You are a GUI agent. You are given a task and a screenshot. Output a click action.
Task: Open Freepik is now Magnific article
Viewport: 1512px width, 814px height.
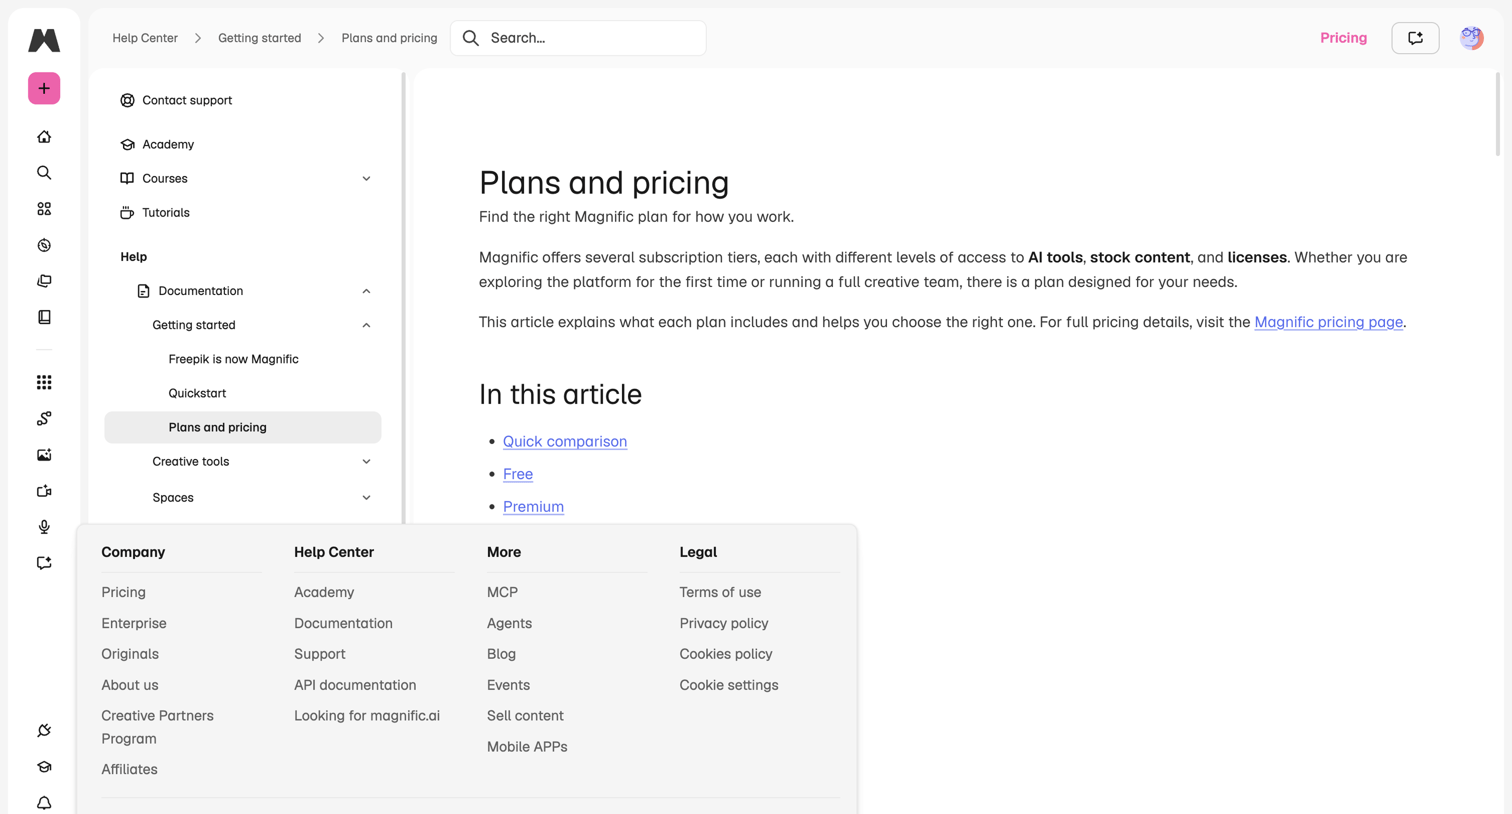click(233, 359)
